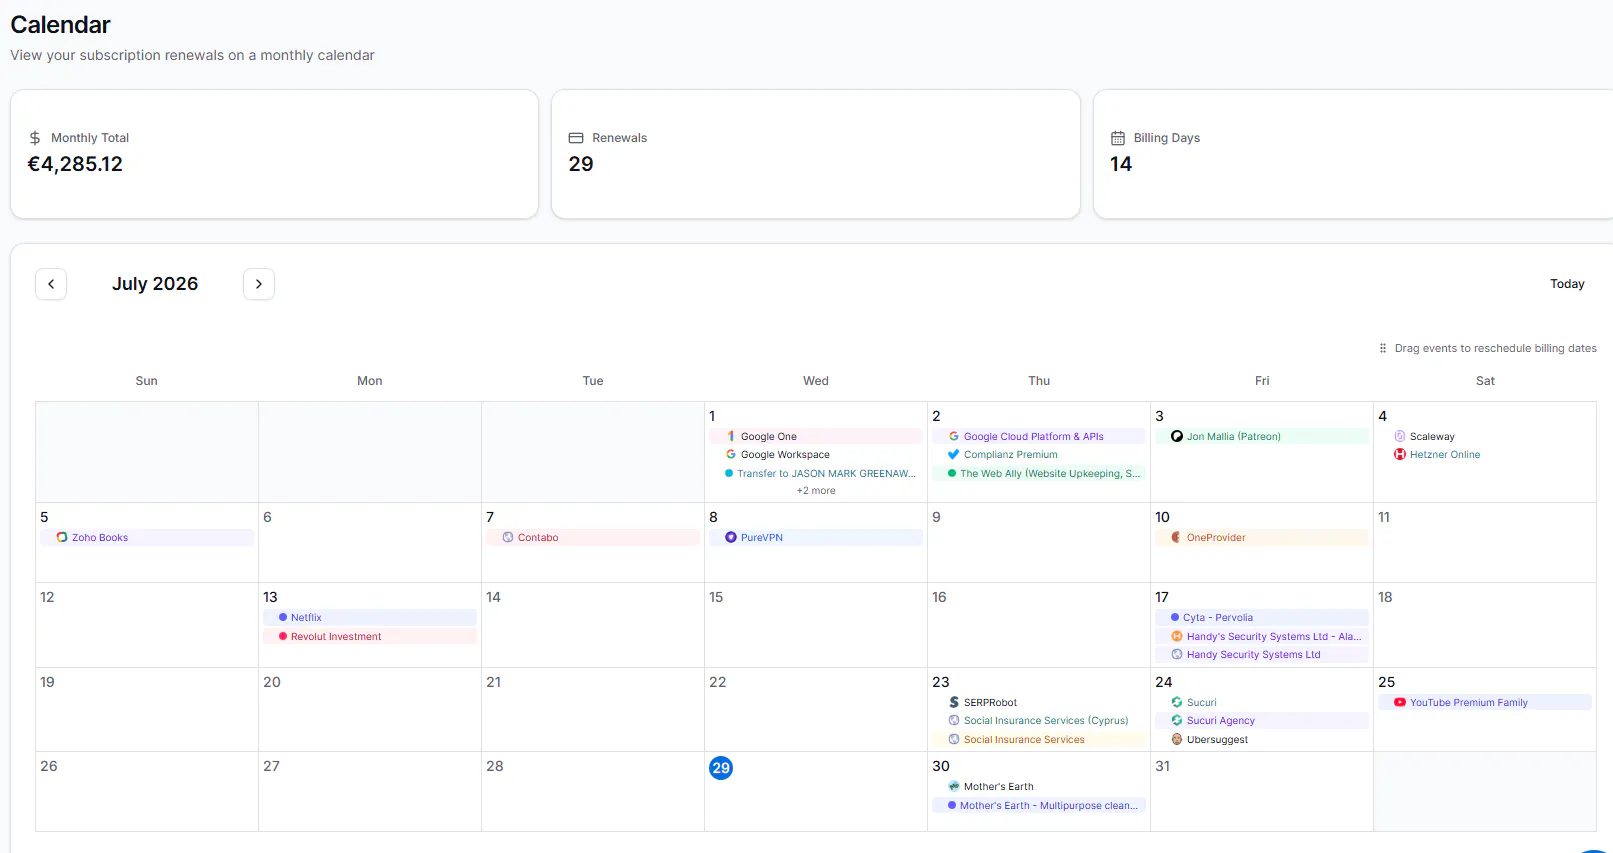The width and height of the screenshot is (1613, 853).
Task: Click the dollar icon beside Monthly Total
Action: 35,138
